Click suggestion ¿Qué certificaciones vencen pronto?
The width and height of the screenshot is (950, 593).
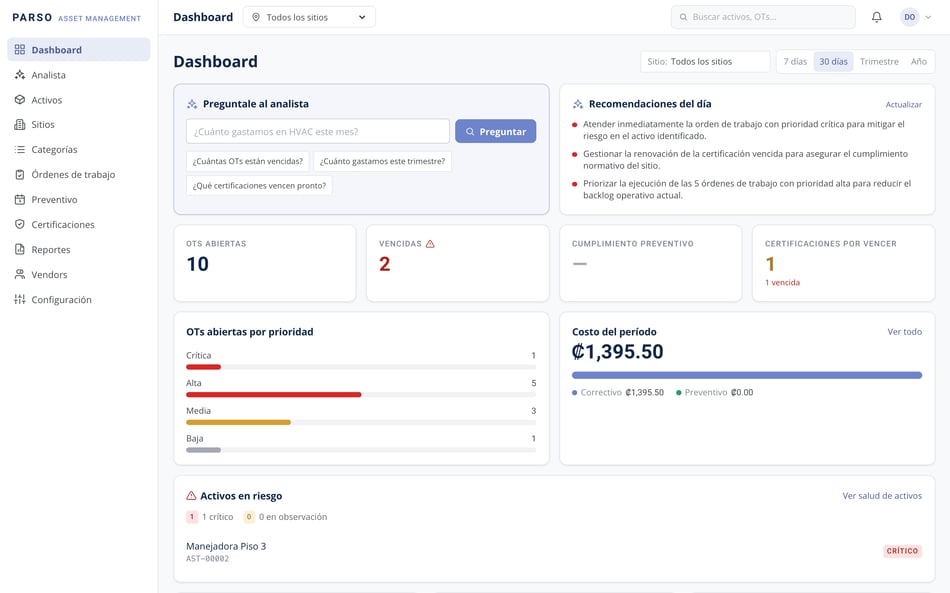(x=259, y=185)
